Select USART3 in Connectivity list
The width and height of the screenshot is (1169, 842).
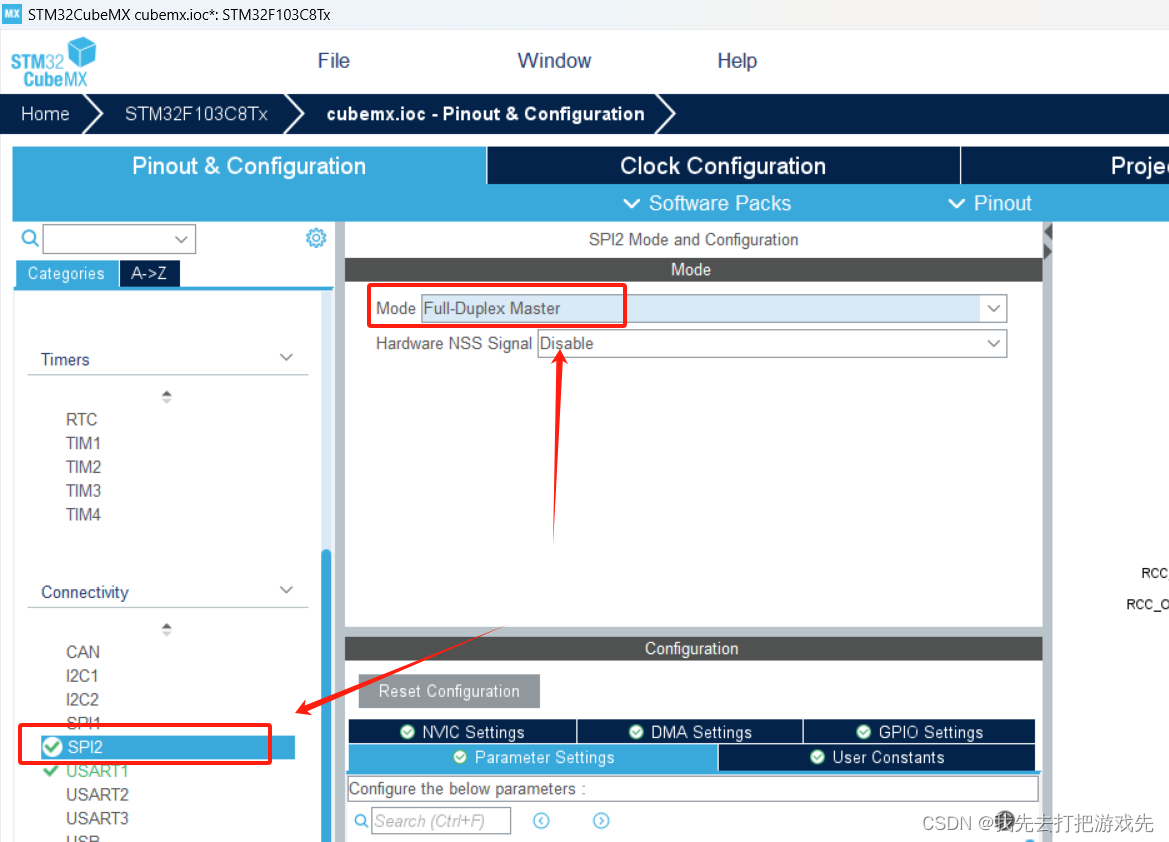[97, 818]
